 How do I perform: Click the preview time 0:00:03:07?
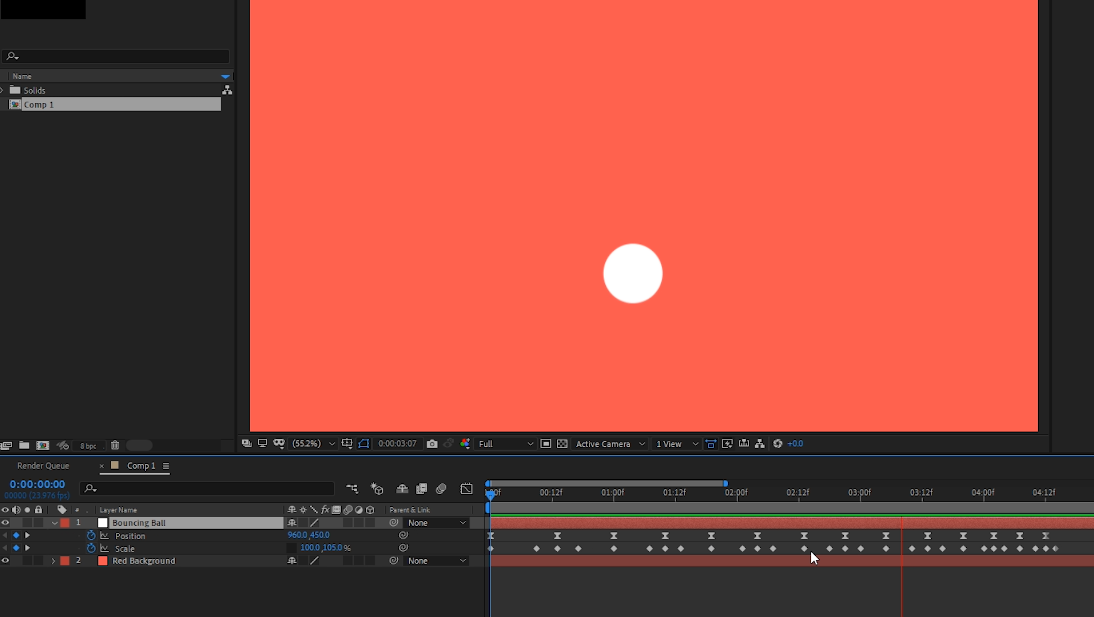tap(397, 443)
